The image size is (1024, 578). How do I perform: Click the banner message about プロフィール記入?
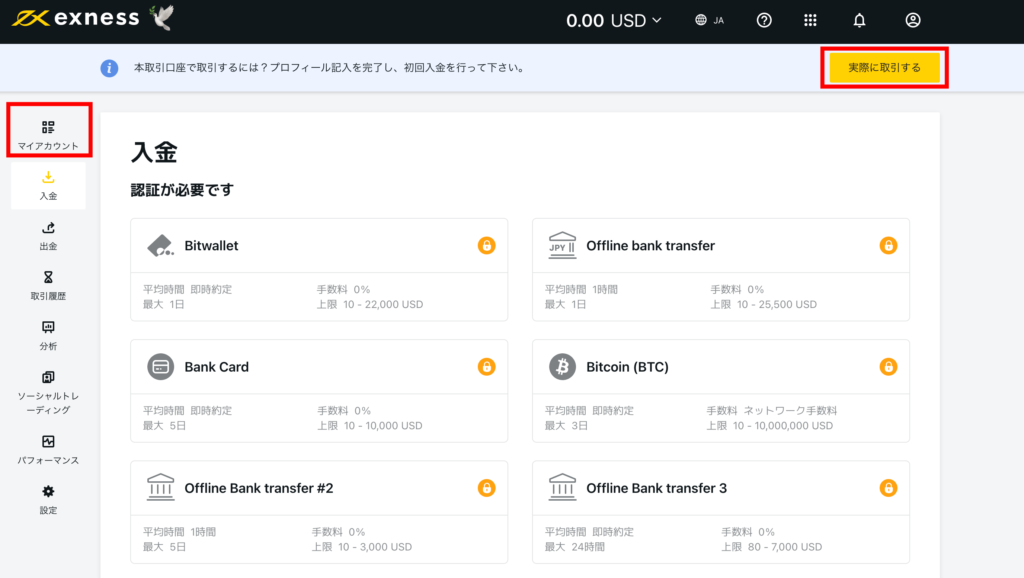(330, 68)
